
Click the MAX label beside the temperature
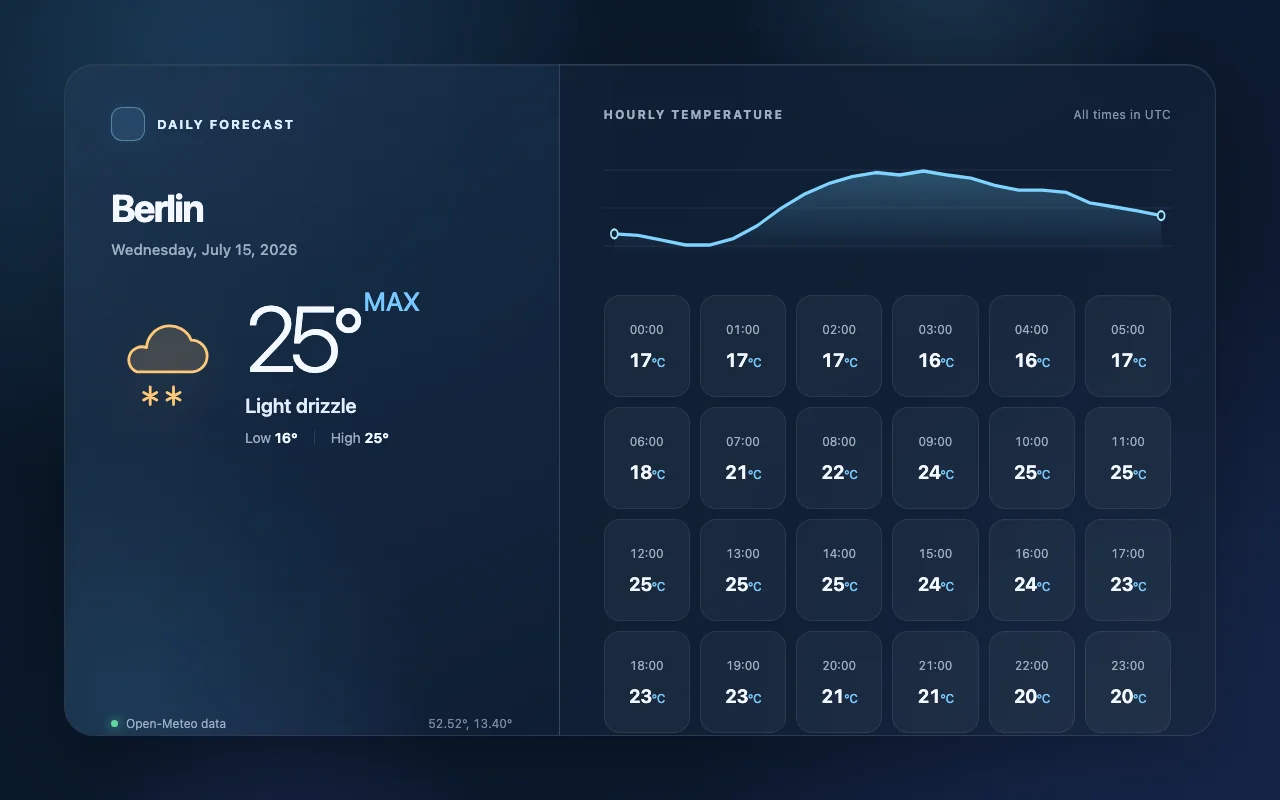(x=392, y=302)
